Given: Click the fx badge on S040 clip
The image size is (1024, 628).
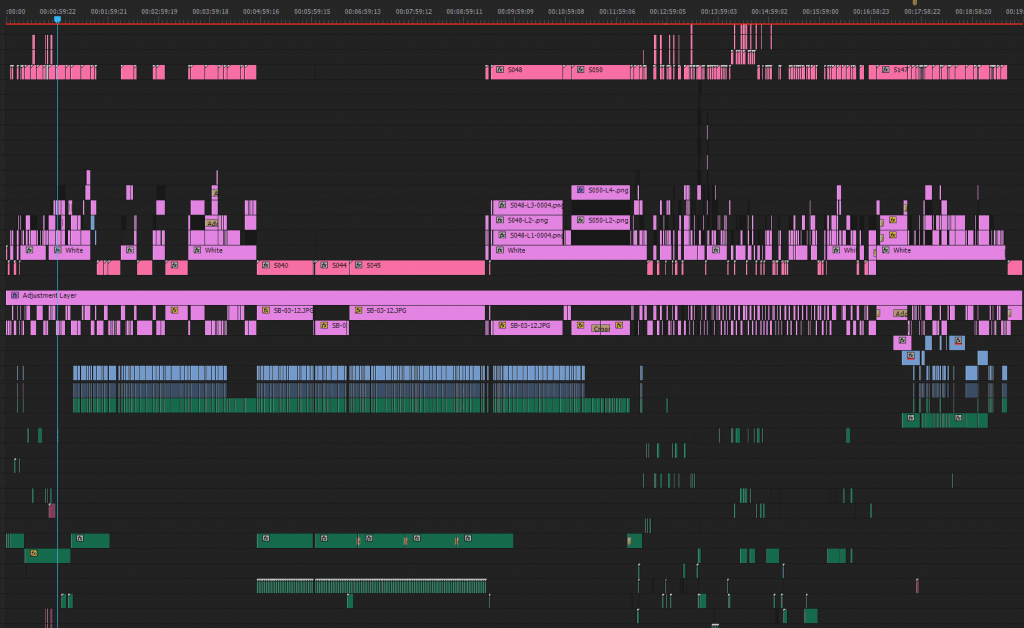Looking at the screenshot, I should 266,266.
